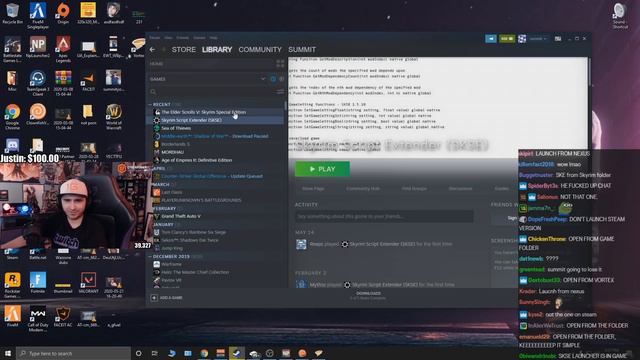640x360 pixels.
Task: Open the COMMUNITY tab
Action: pos(260,49)
